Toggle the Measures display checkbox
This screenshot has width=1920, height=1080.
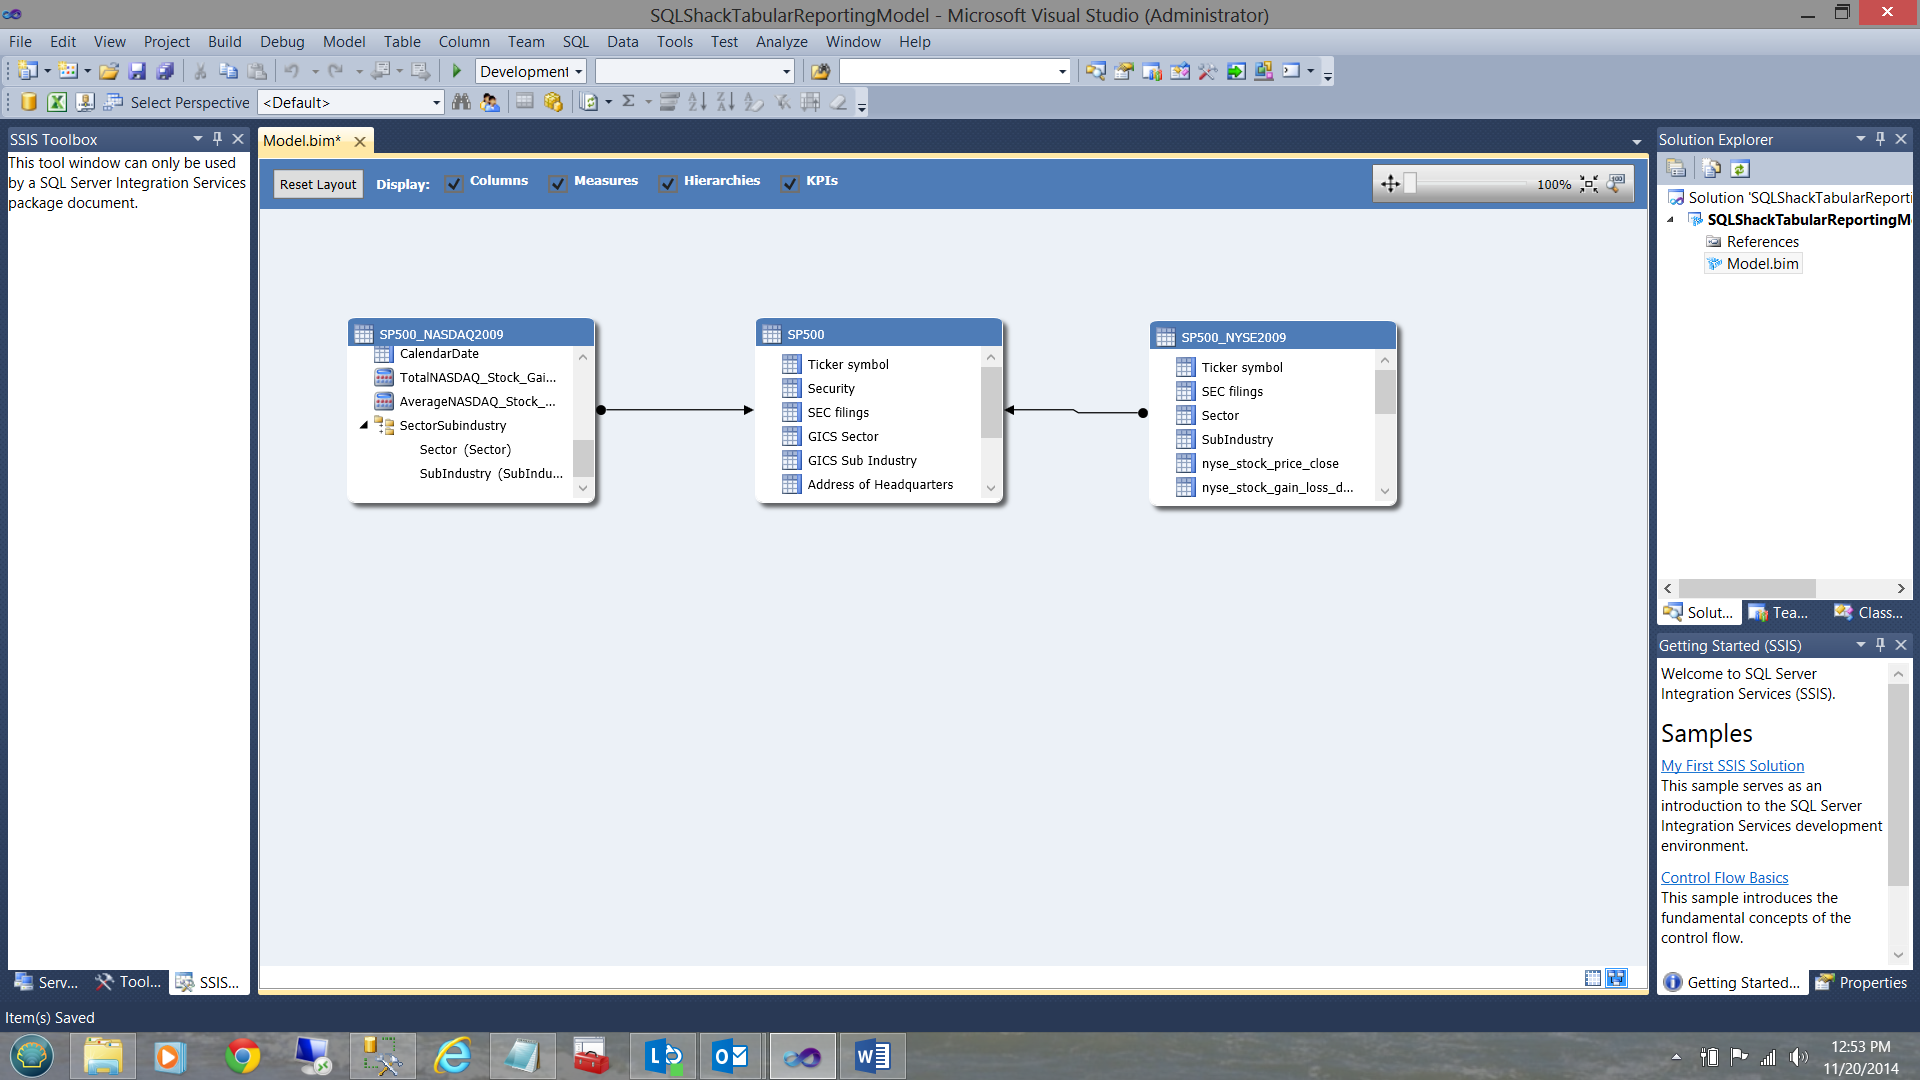[x=558, y=184]
